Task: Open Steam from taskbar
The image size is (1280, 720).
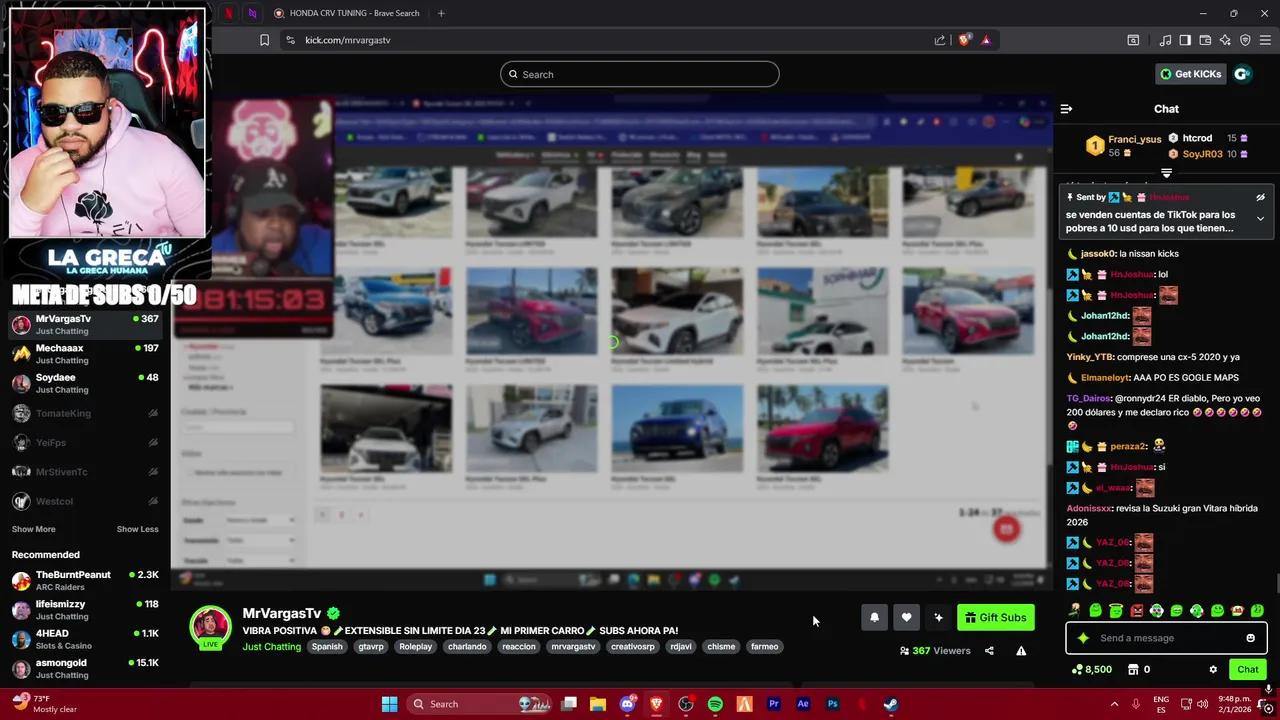Action: point(890,704)
